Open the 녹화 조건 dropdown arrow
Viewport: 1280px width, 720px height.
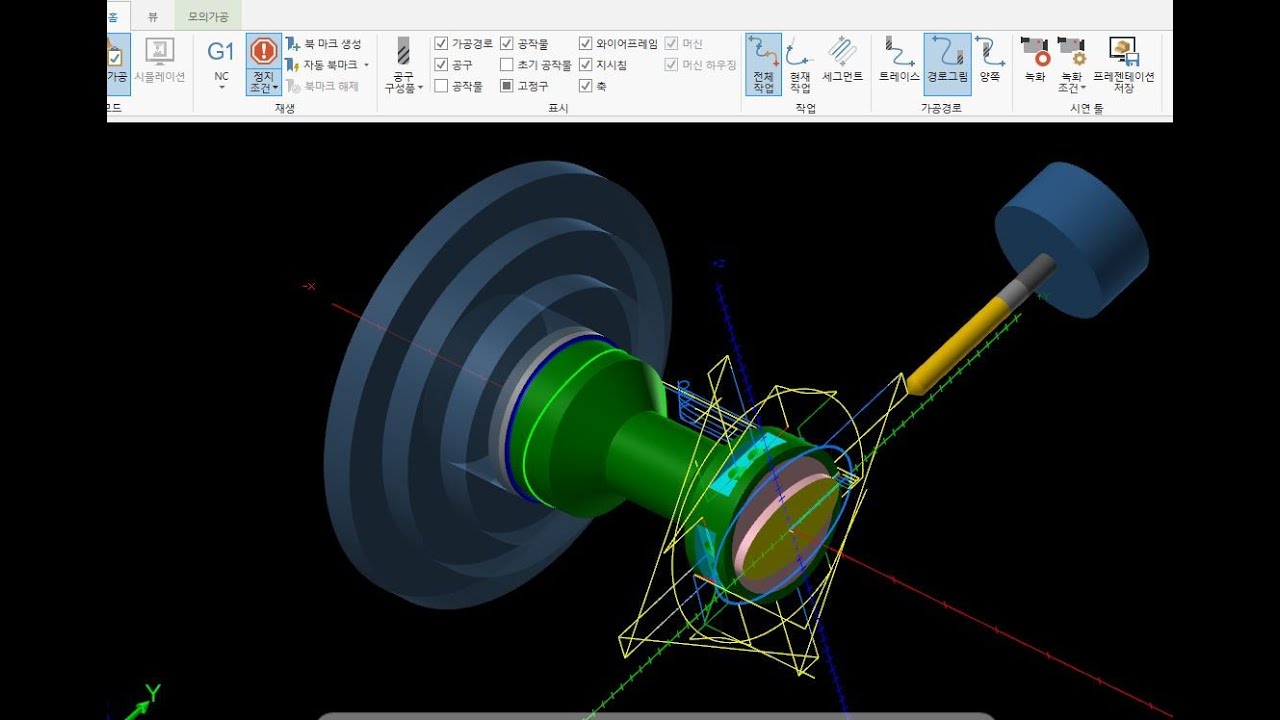(x=1084, y=89)
